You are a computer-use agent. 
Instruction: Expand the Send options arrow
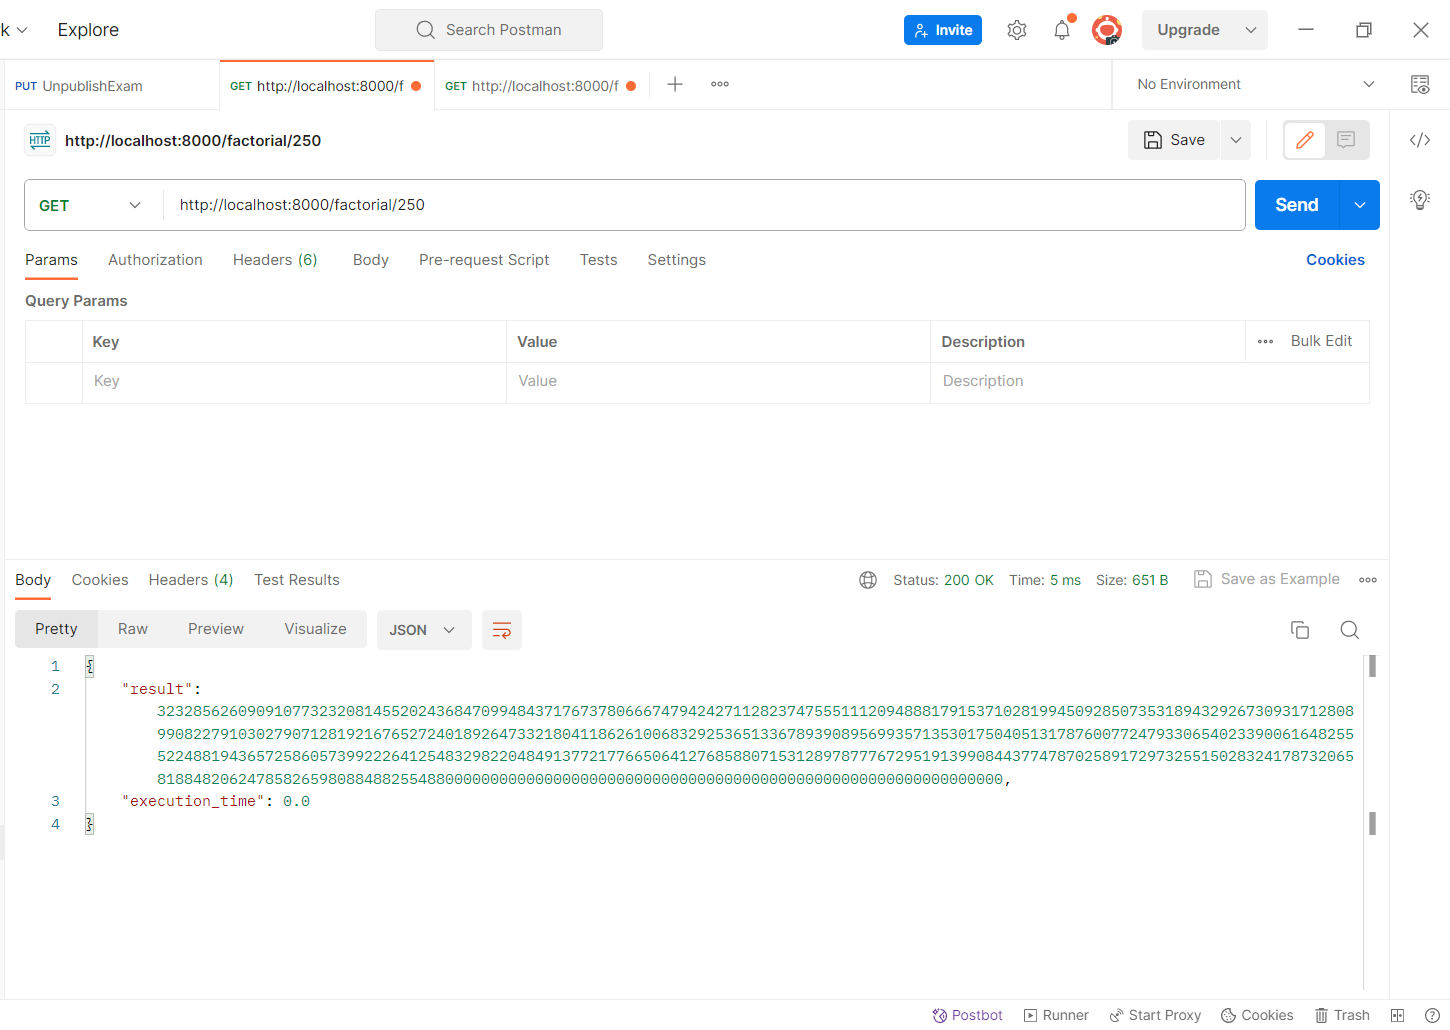point(1360,205)
